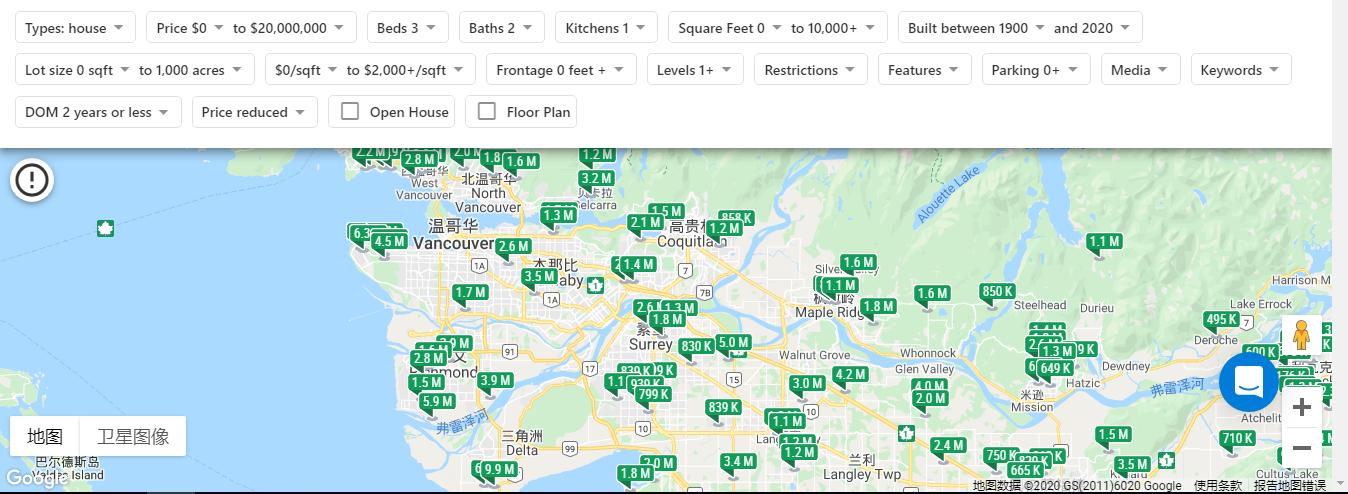Expand the Keywords filter

pyautogui.click(x=1241, y=70)
